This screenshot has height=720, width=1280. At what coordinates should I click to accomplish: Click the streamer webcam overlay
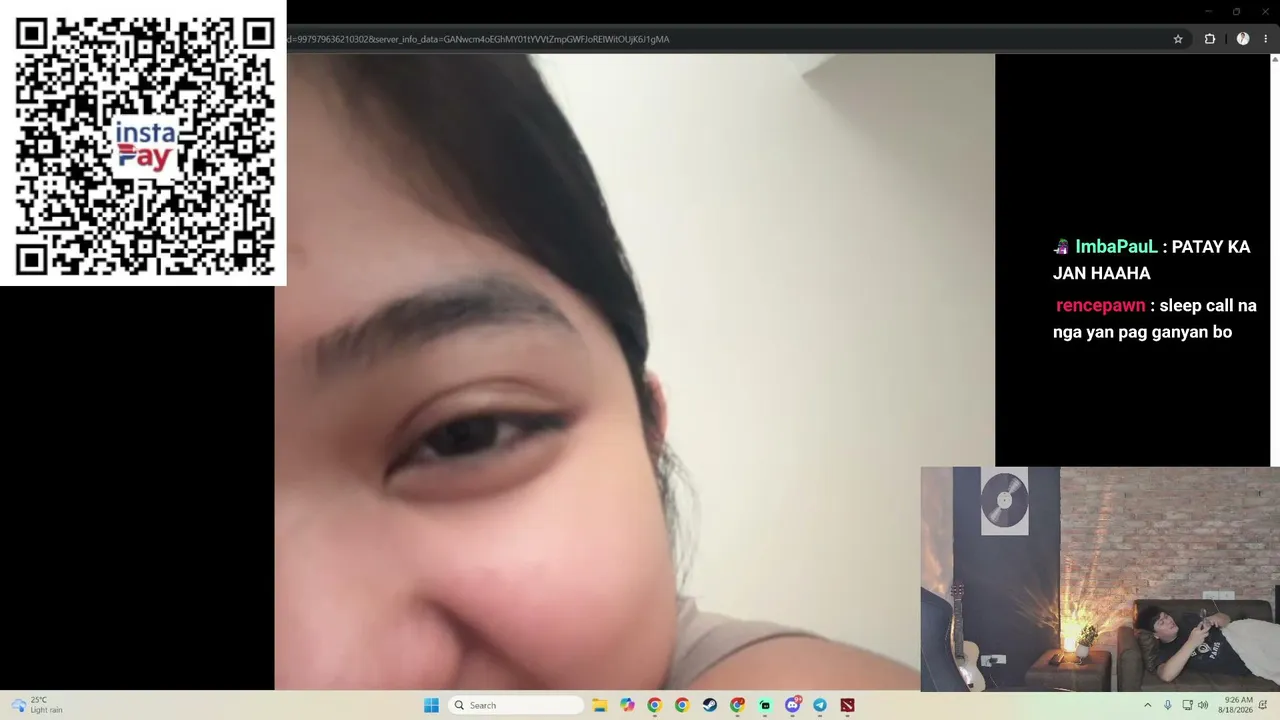coord(1100,579)
